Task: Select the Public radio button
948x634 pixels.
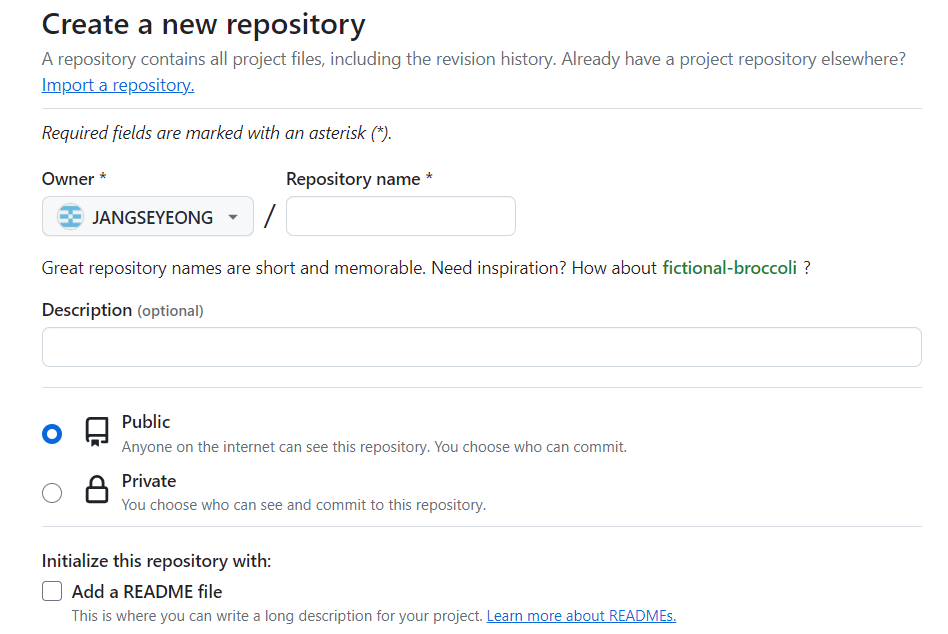Action: (x=52, y=433)
